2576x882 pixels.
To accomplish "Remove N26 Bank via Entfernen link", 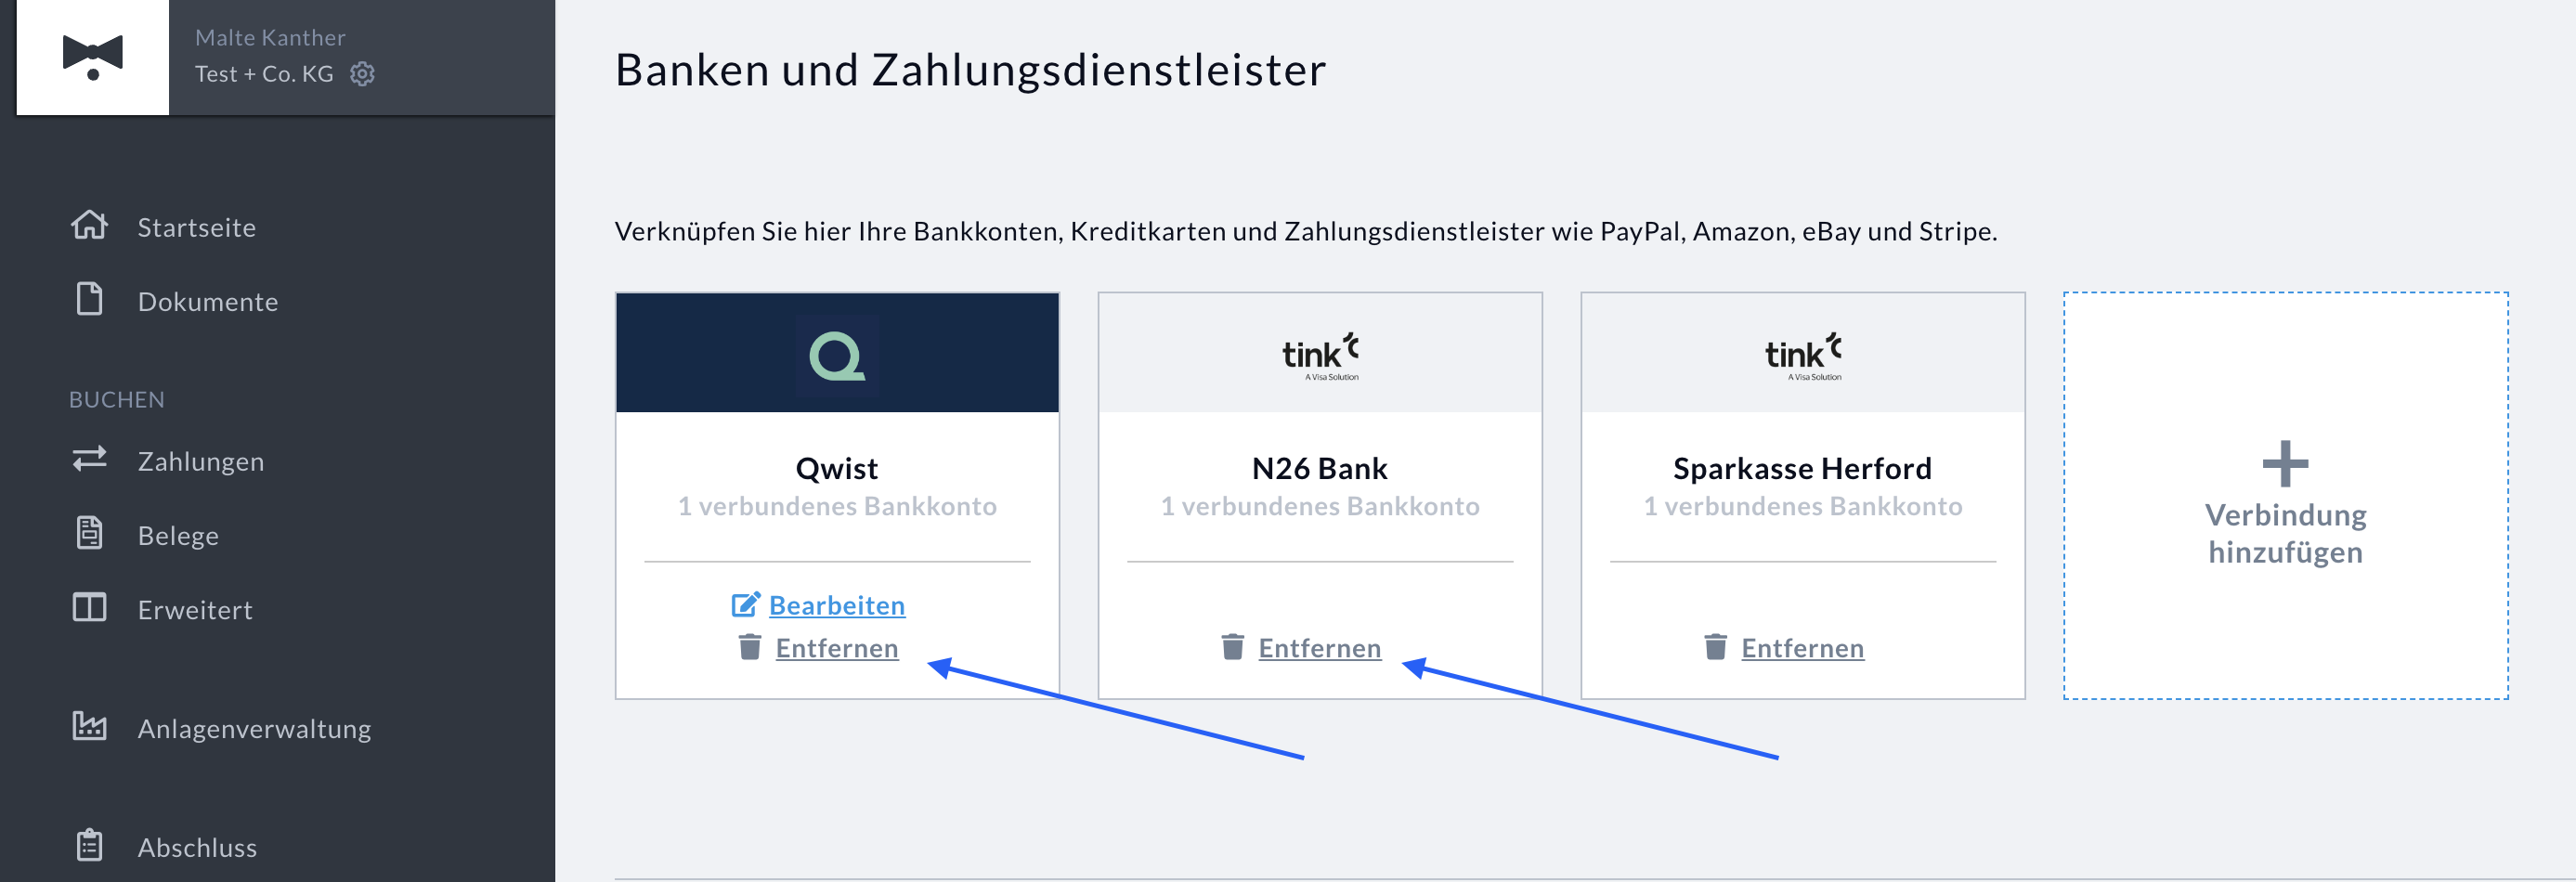I will pyautogui.click(x=1319, y=648).
